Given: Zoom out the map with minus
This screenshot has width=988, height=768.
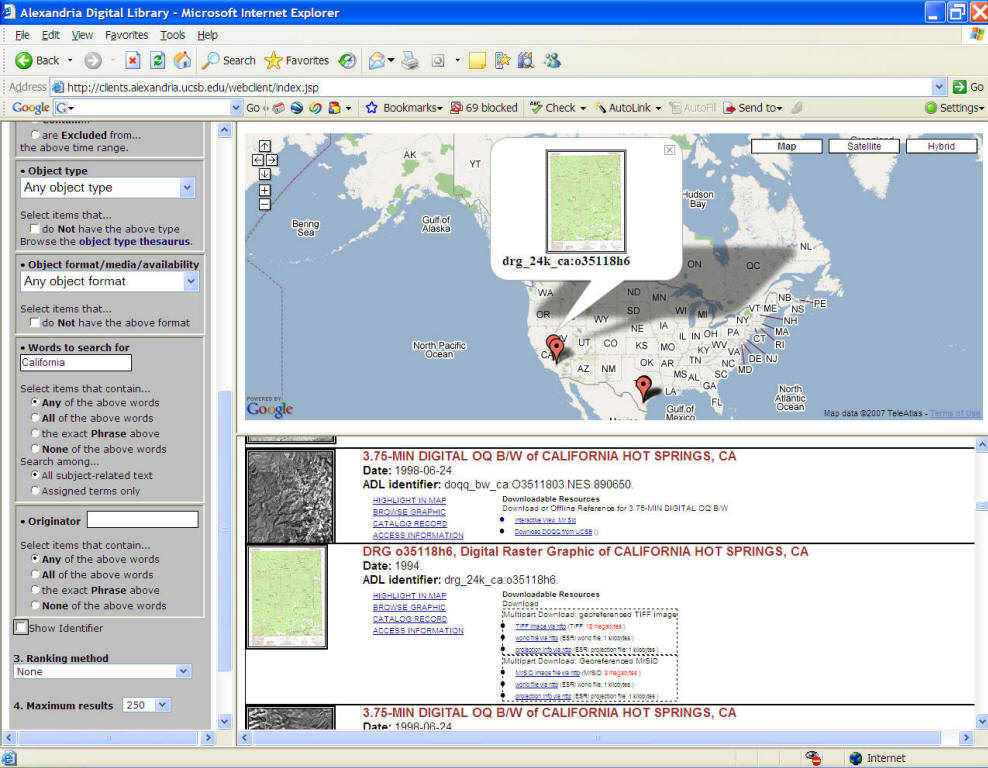Looking at the screenshot, I should [265, 204].
